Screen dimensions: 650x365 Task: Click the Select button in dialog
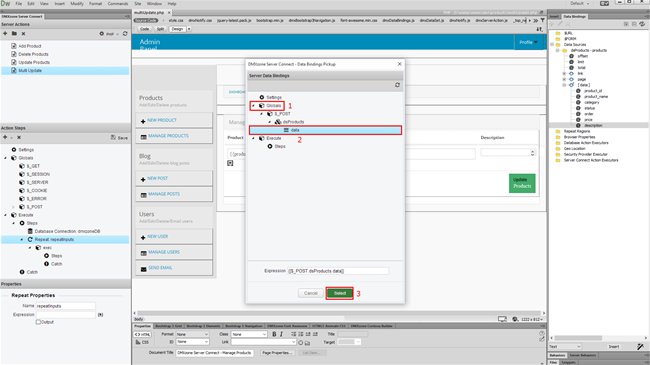point(340,293)
